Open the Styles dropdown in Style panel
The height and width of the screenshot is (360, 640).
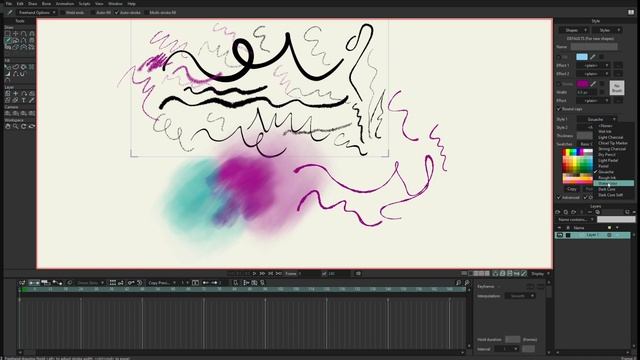pos(607,30)
